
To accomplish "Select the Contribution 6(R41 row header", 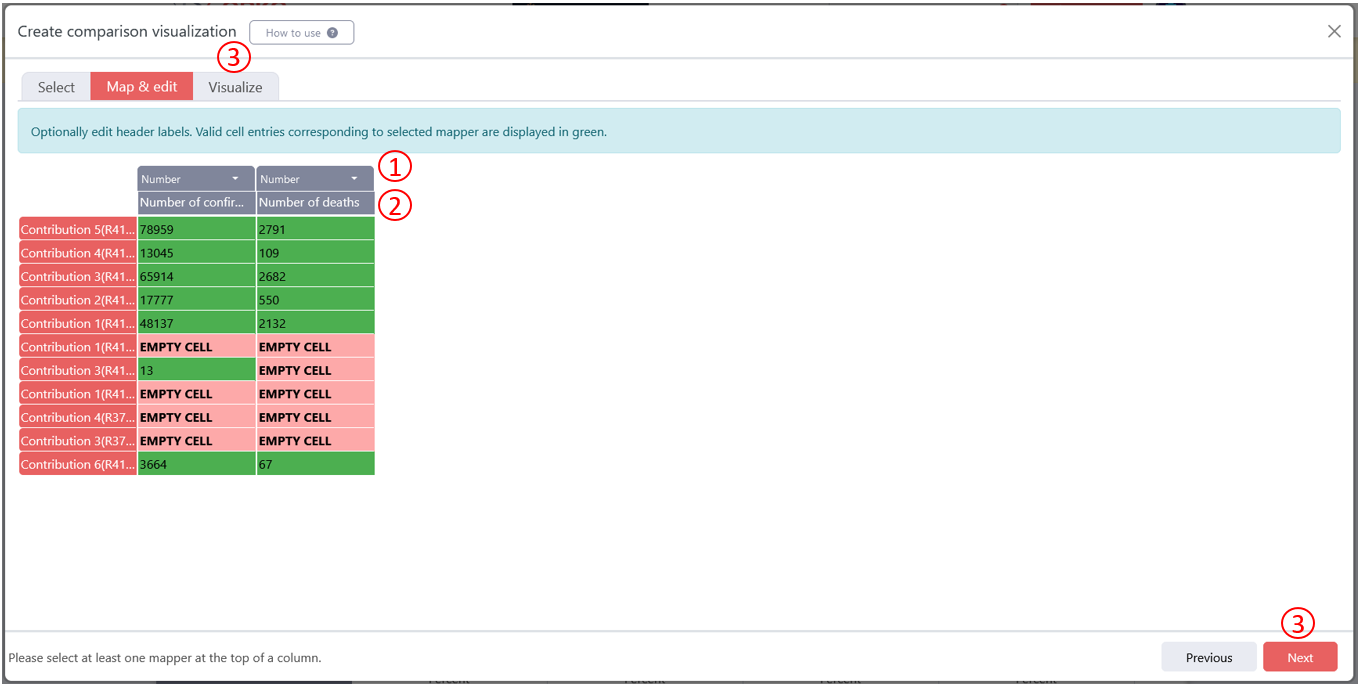I will coord(77,464).
